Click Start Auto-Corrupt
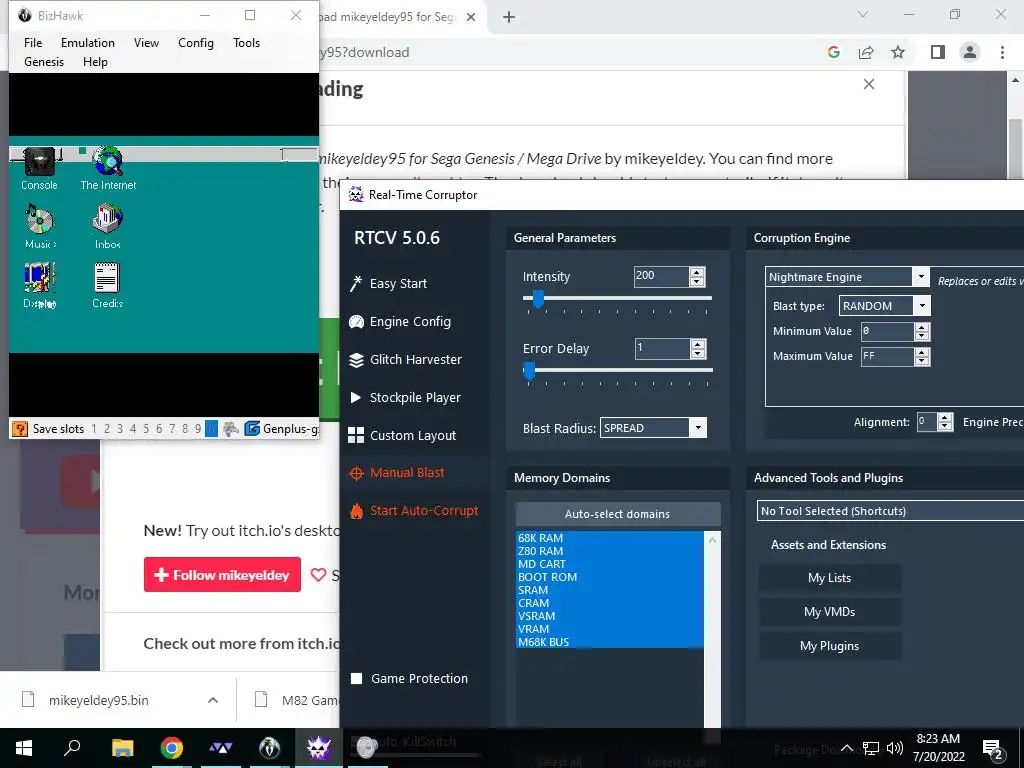The image size is (1024, 768). point(413,511)
